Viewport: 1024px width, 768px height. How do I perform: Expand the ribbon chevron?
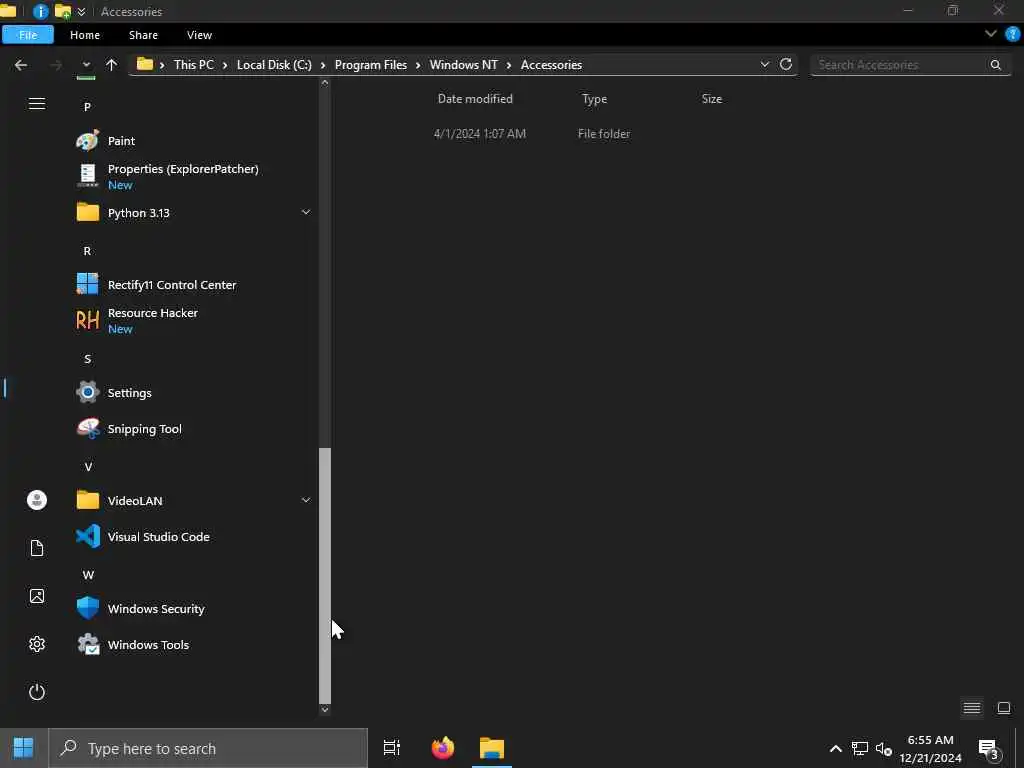pyautogui.click(x=991, y=34)
